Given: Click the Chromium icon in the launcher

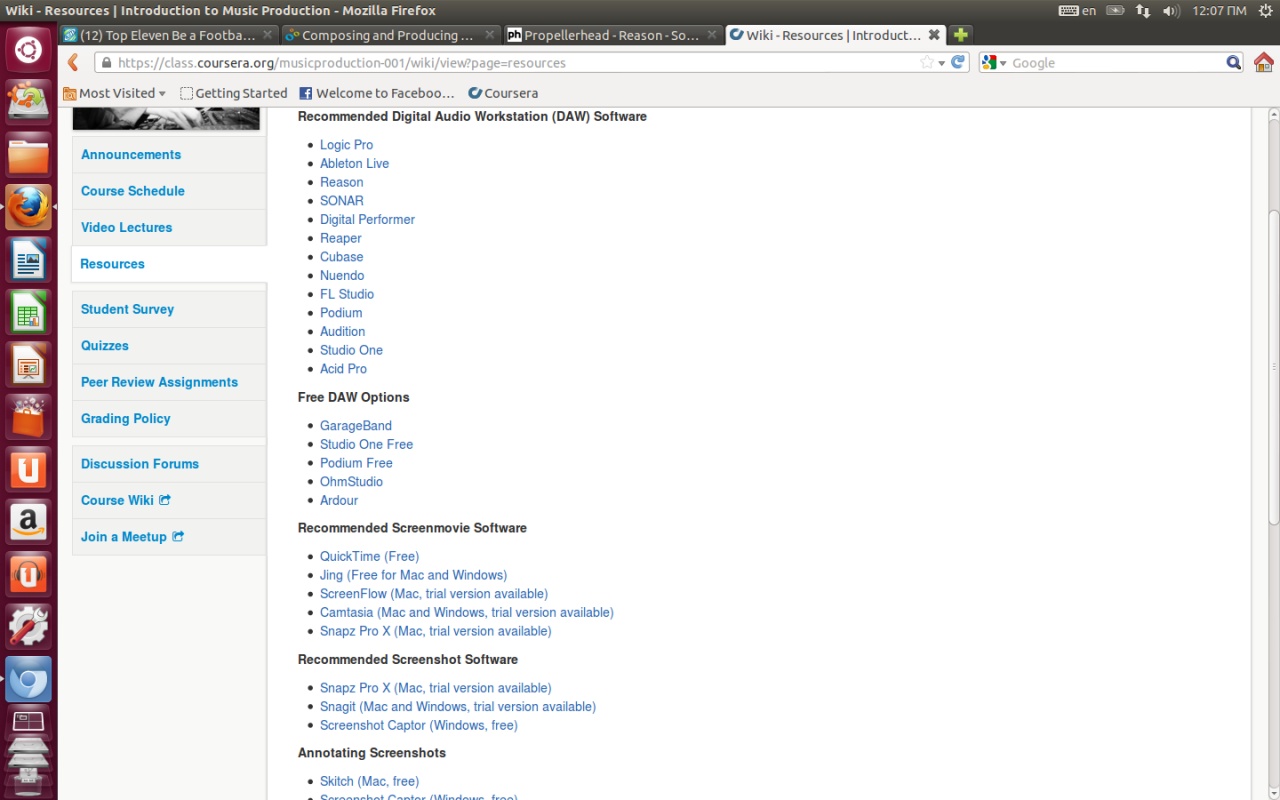Looking at the screenshot, I should [x=28, y=680].
